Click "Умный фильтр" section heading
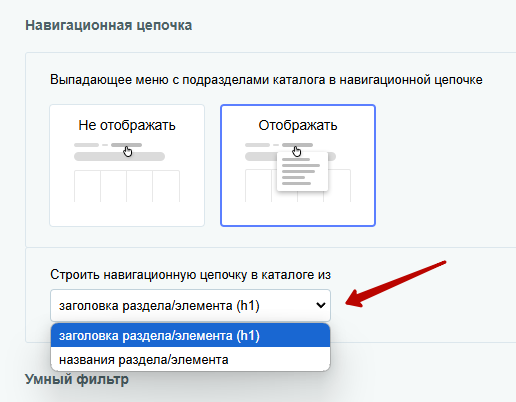516x402 pixels. 77,379
